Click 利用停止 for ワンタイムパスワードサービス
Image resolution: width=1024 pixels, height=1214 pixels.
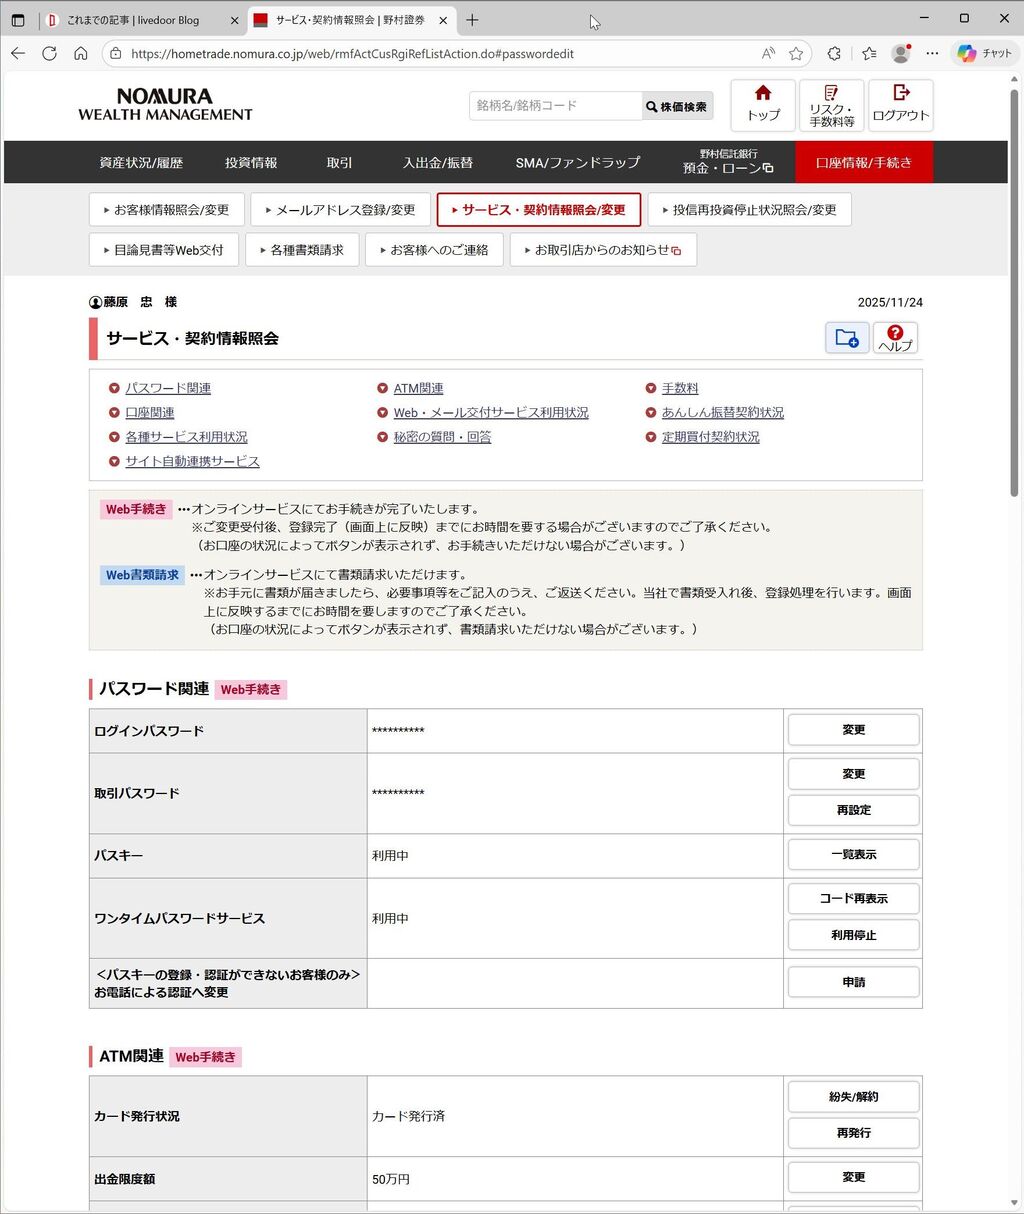[x=853, y=935]
